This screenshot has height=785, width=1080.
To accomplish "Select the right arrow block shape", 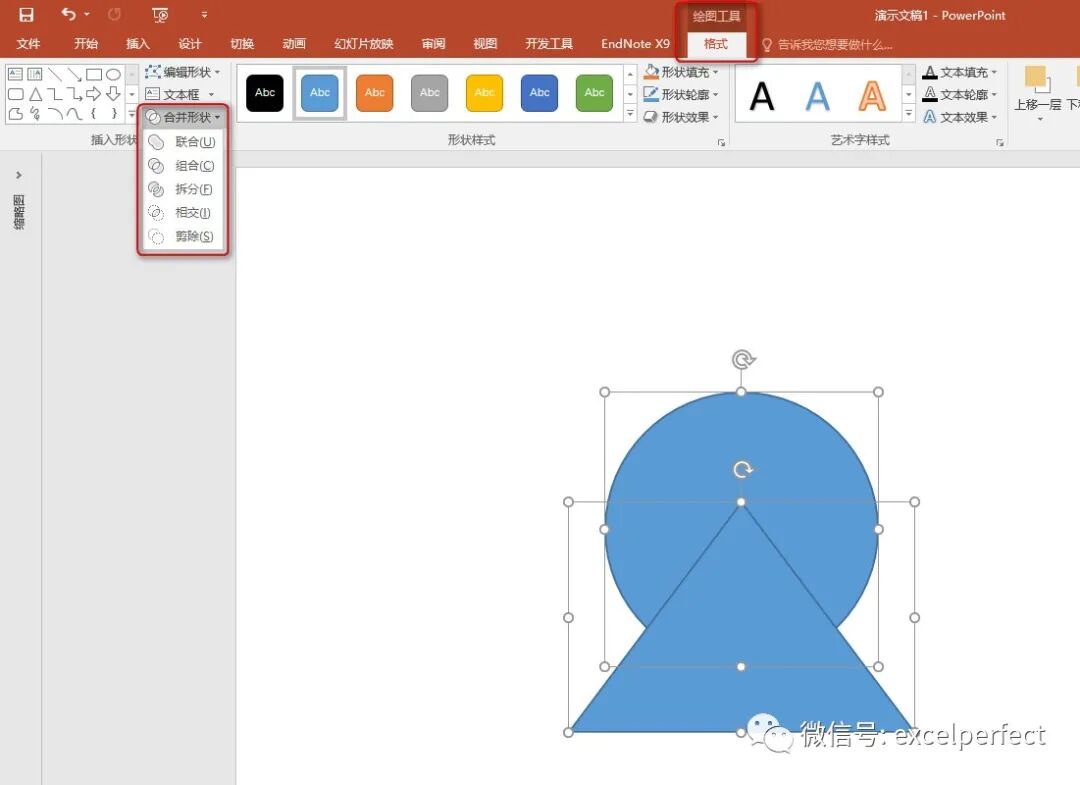I will [94, 94].
